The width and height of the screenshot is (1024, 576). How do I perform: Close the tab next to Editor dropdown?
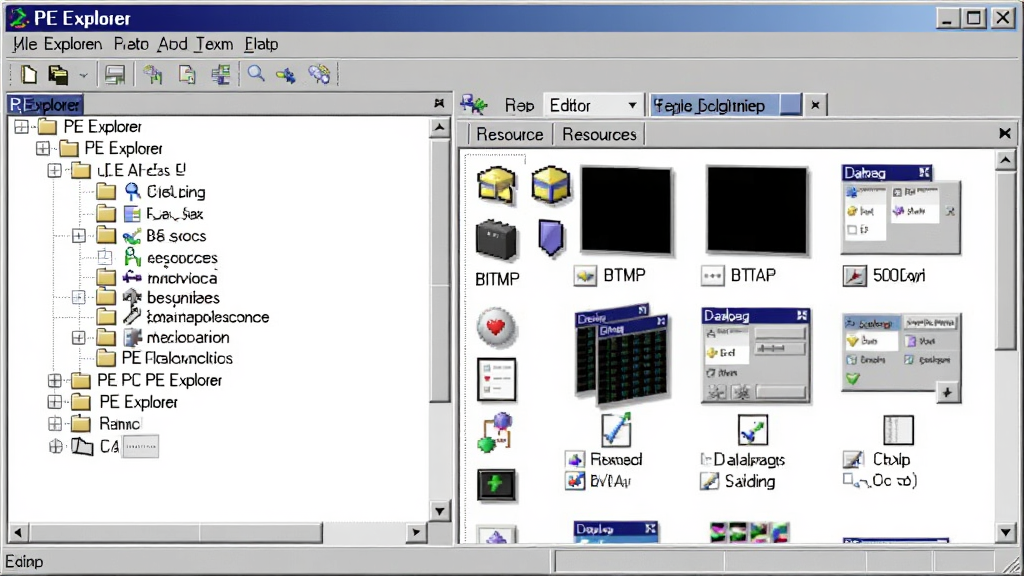coord(815,104)
